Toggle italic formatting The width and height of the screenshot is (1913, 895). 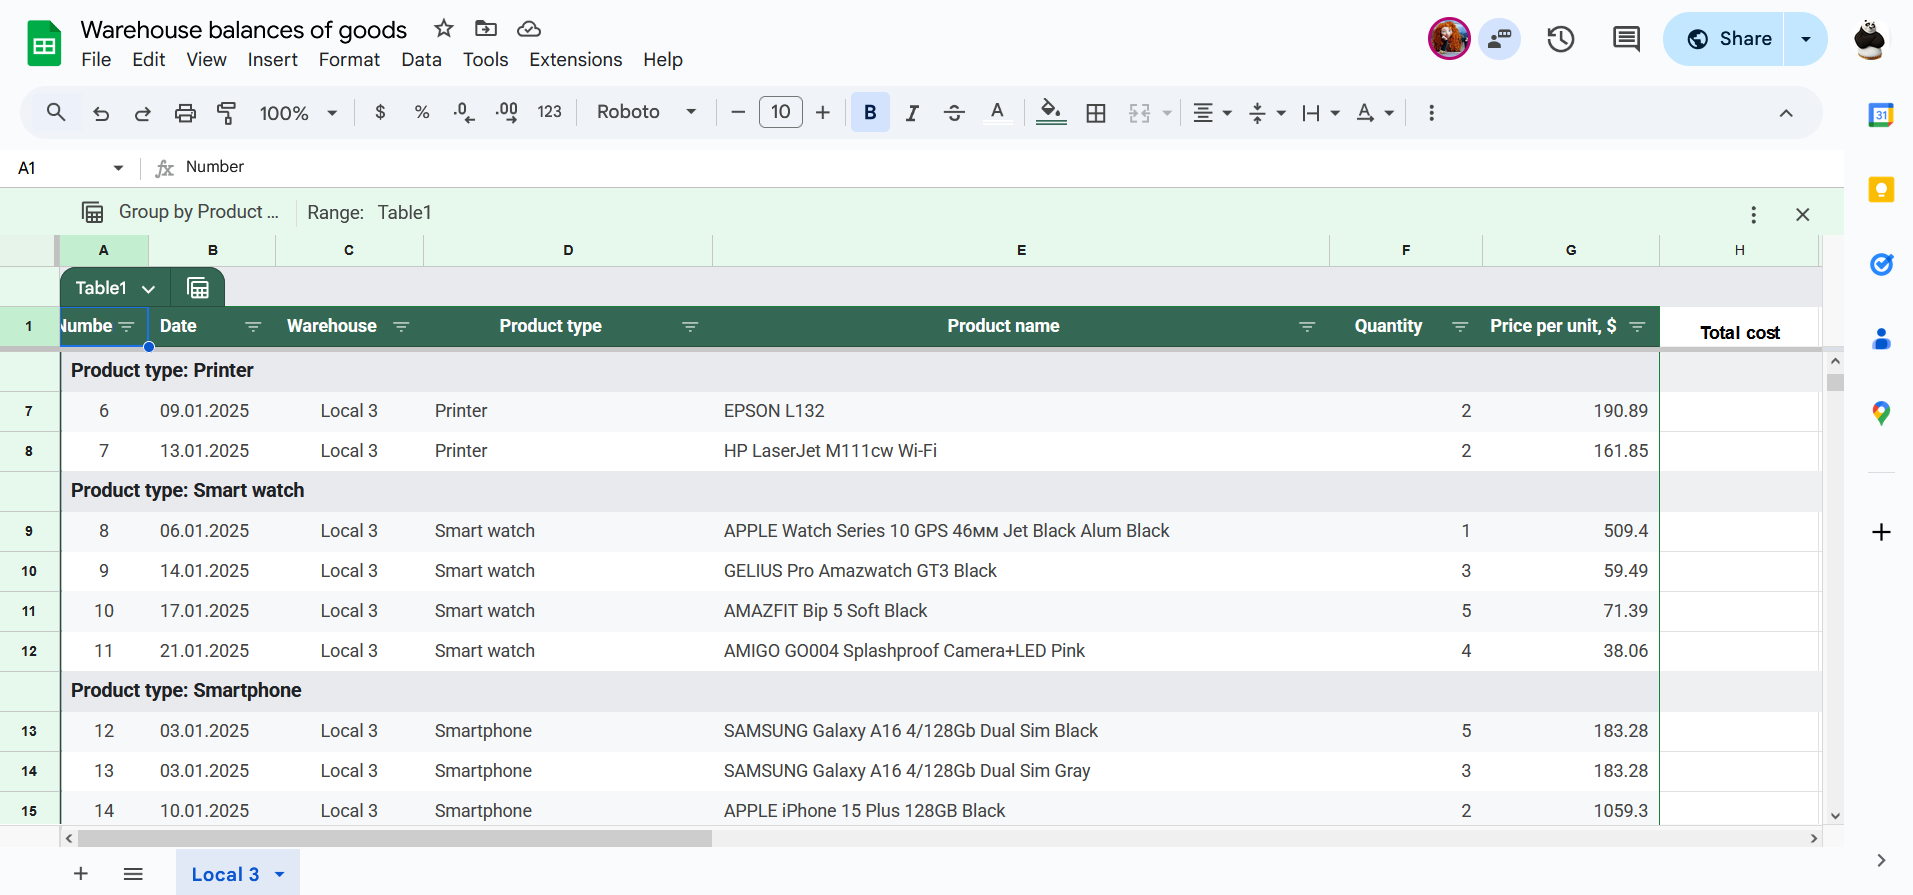912,113
